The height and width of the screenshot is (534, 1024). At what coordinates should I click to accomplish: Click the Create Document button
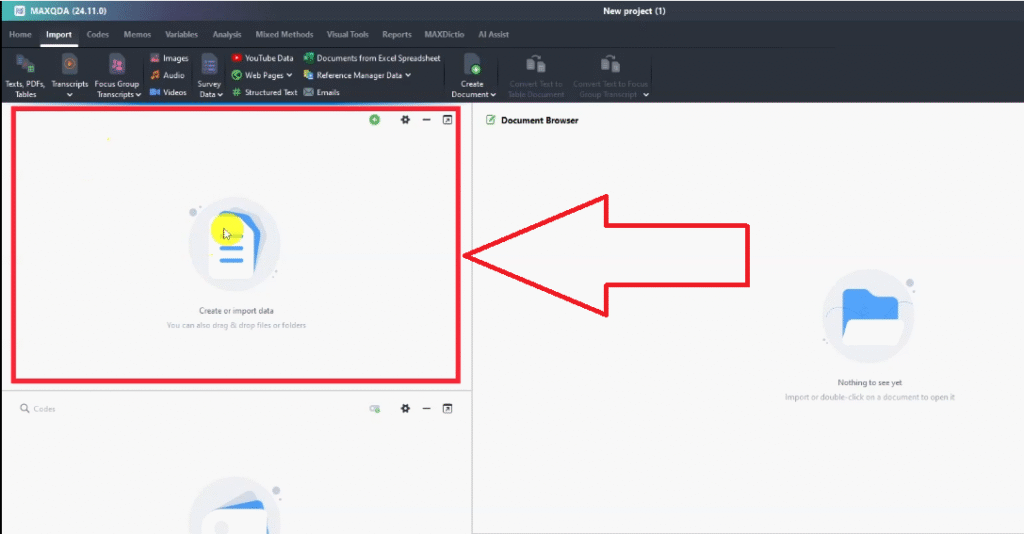[473, 76]
